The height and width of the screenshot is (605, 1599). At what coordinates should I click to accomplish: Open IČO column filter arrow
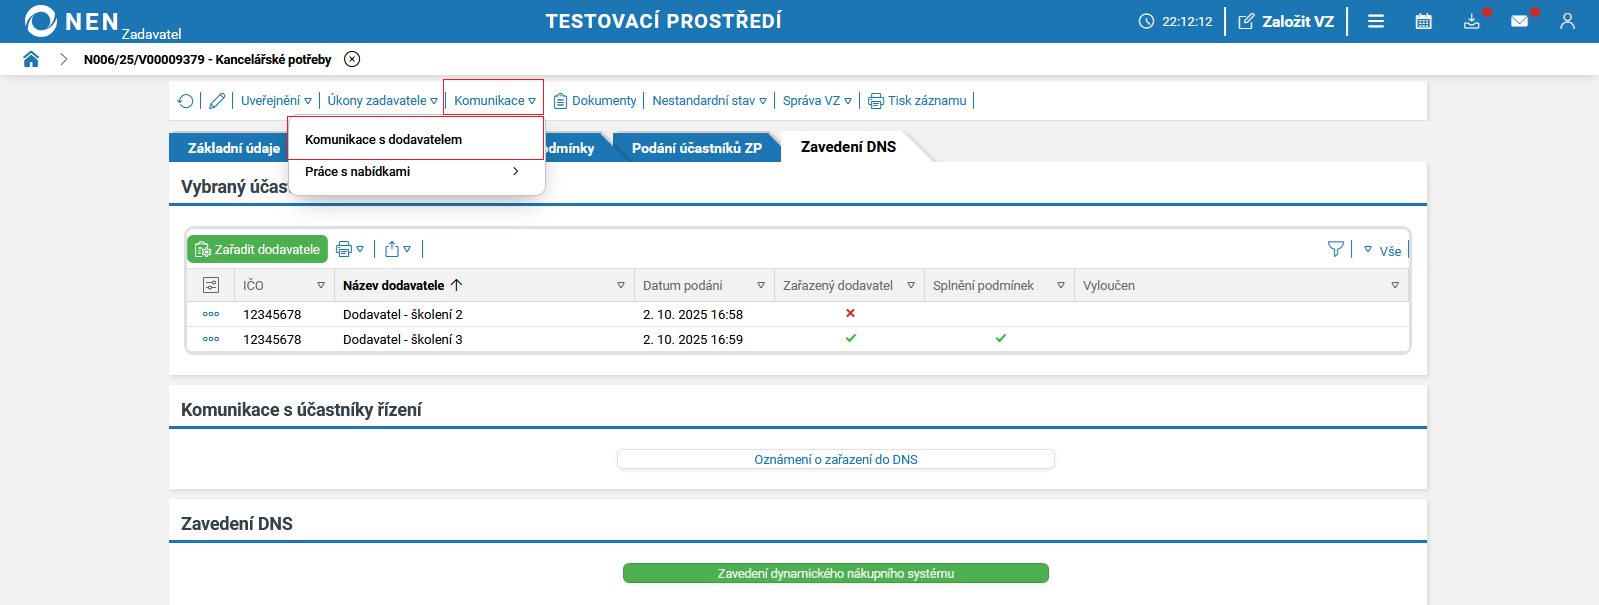(x=321, y=286)
